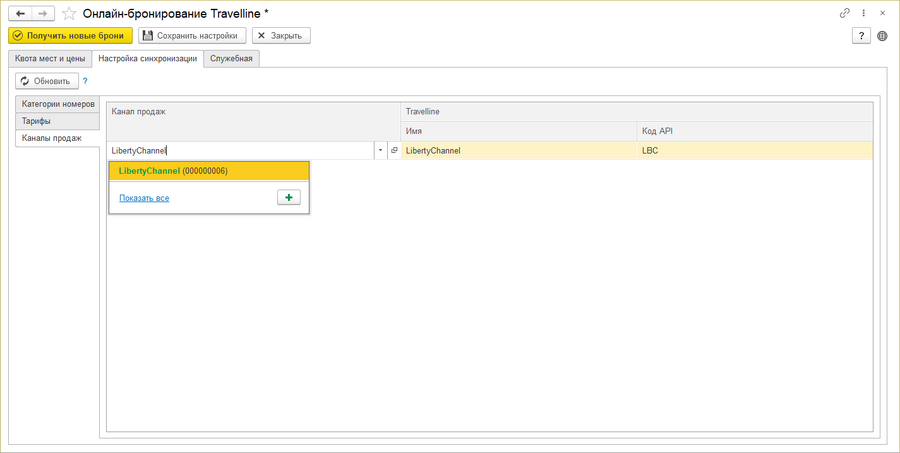Select Настройка синхронизации tab
This screenshot has height=453, width=900.
pos(148,59)
